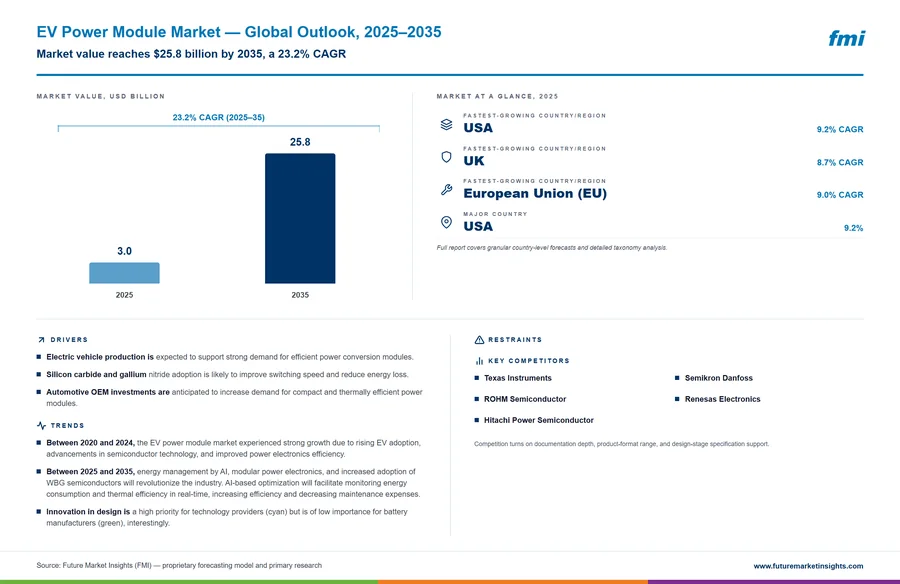This screenshot has height=584, width=900.
Task: Click the light blue 2025 bar
Action: tap(124, 273)
